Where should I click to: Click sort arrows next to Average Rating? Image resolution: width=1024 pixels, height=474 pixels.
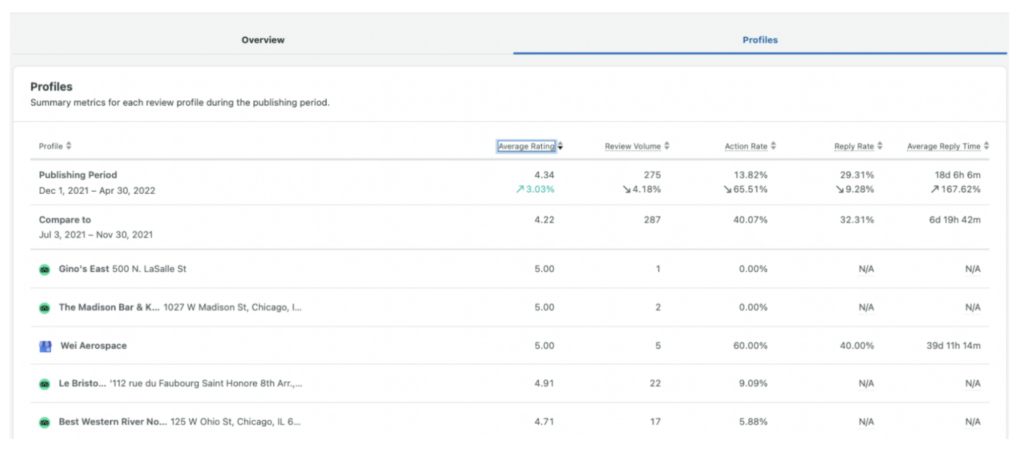(561, 146)
